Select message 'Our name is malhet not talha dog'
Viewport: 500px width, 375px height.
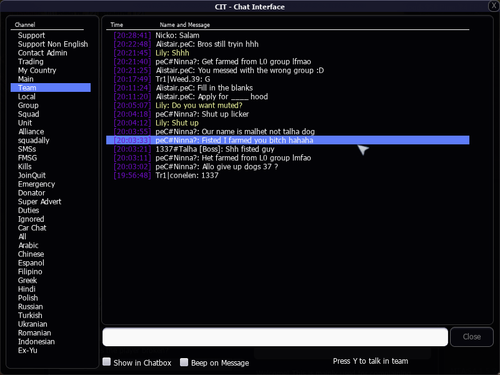click(x=288, y=132)
